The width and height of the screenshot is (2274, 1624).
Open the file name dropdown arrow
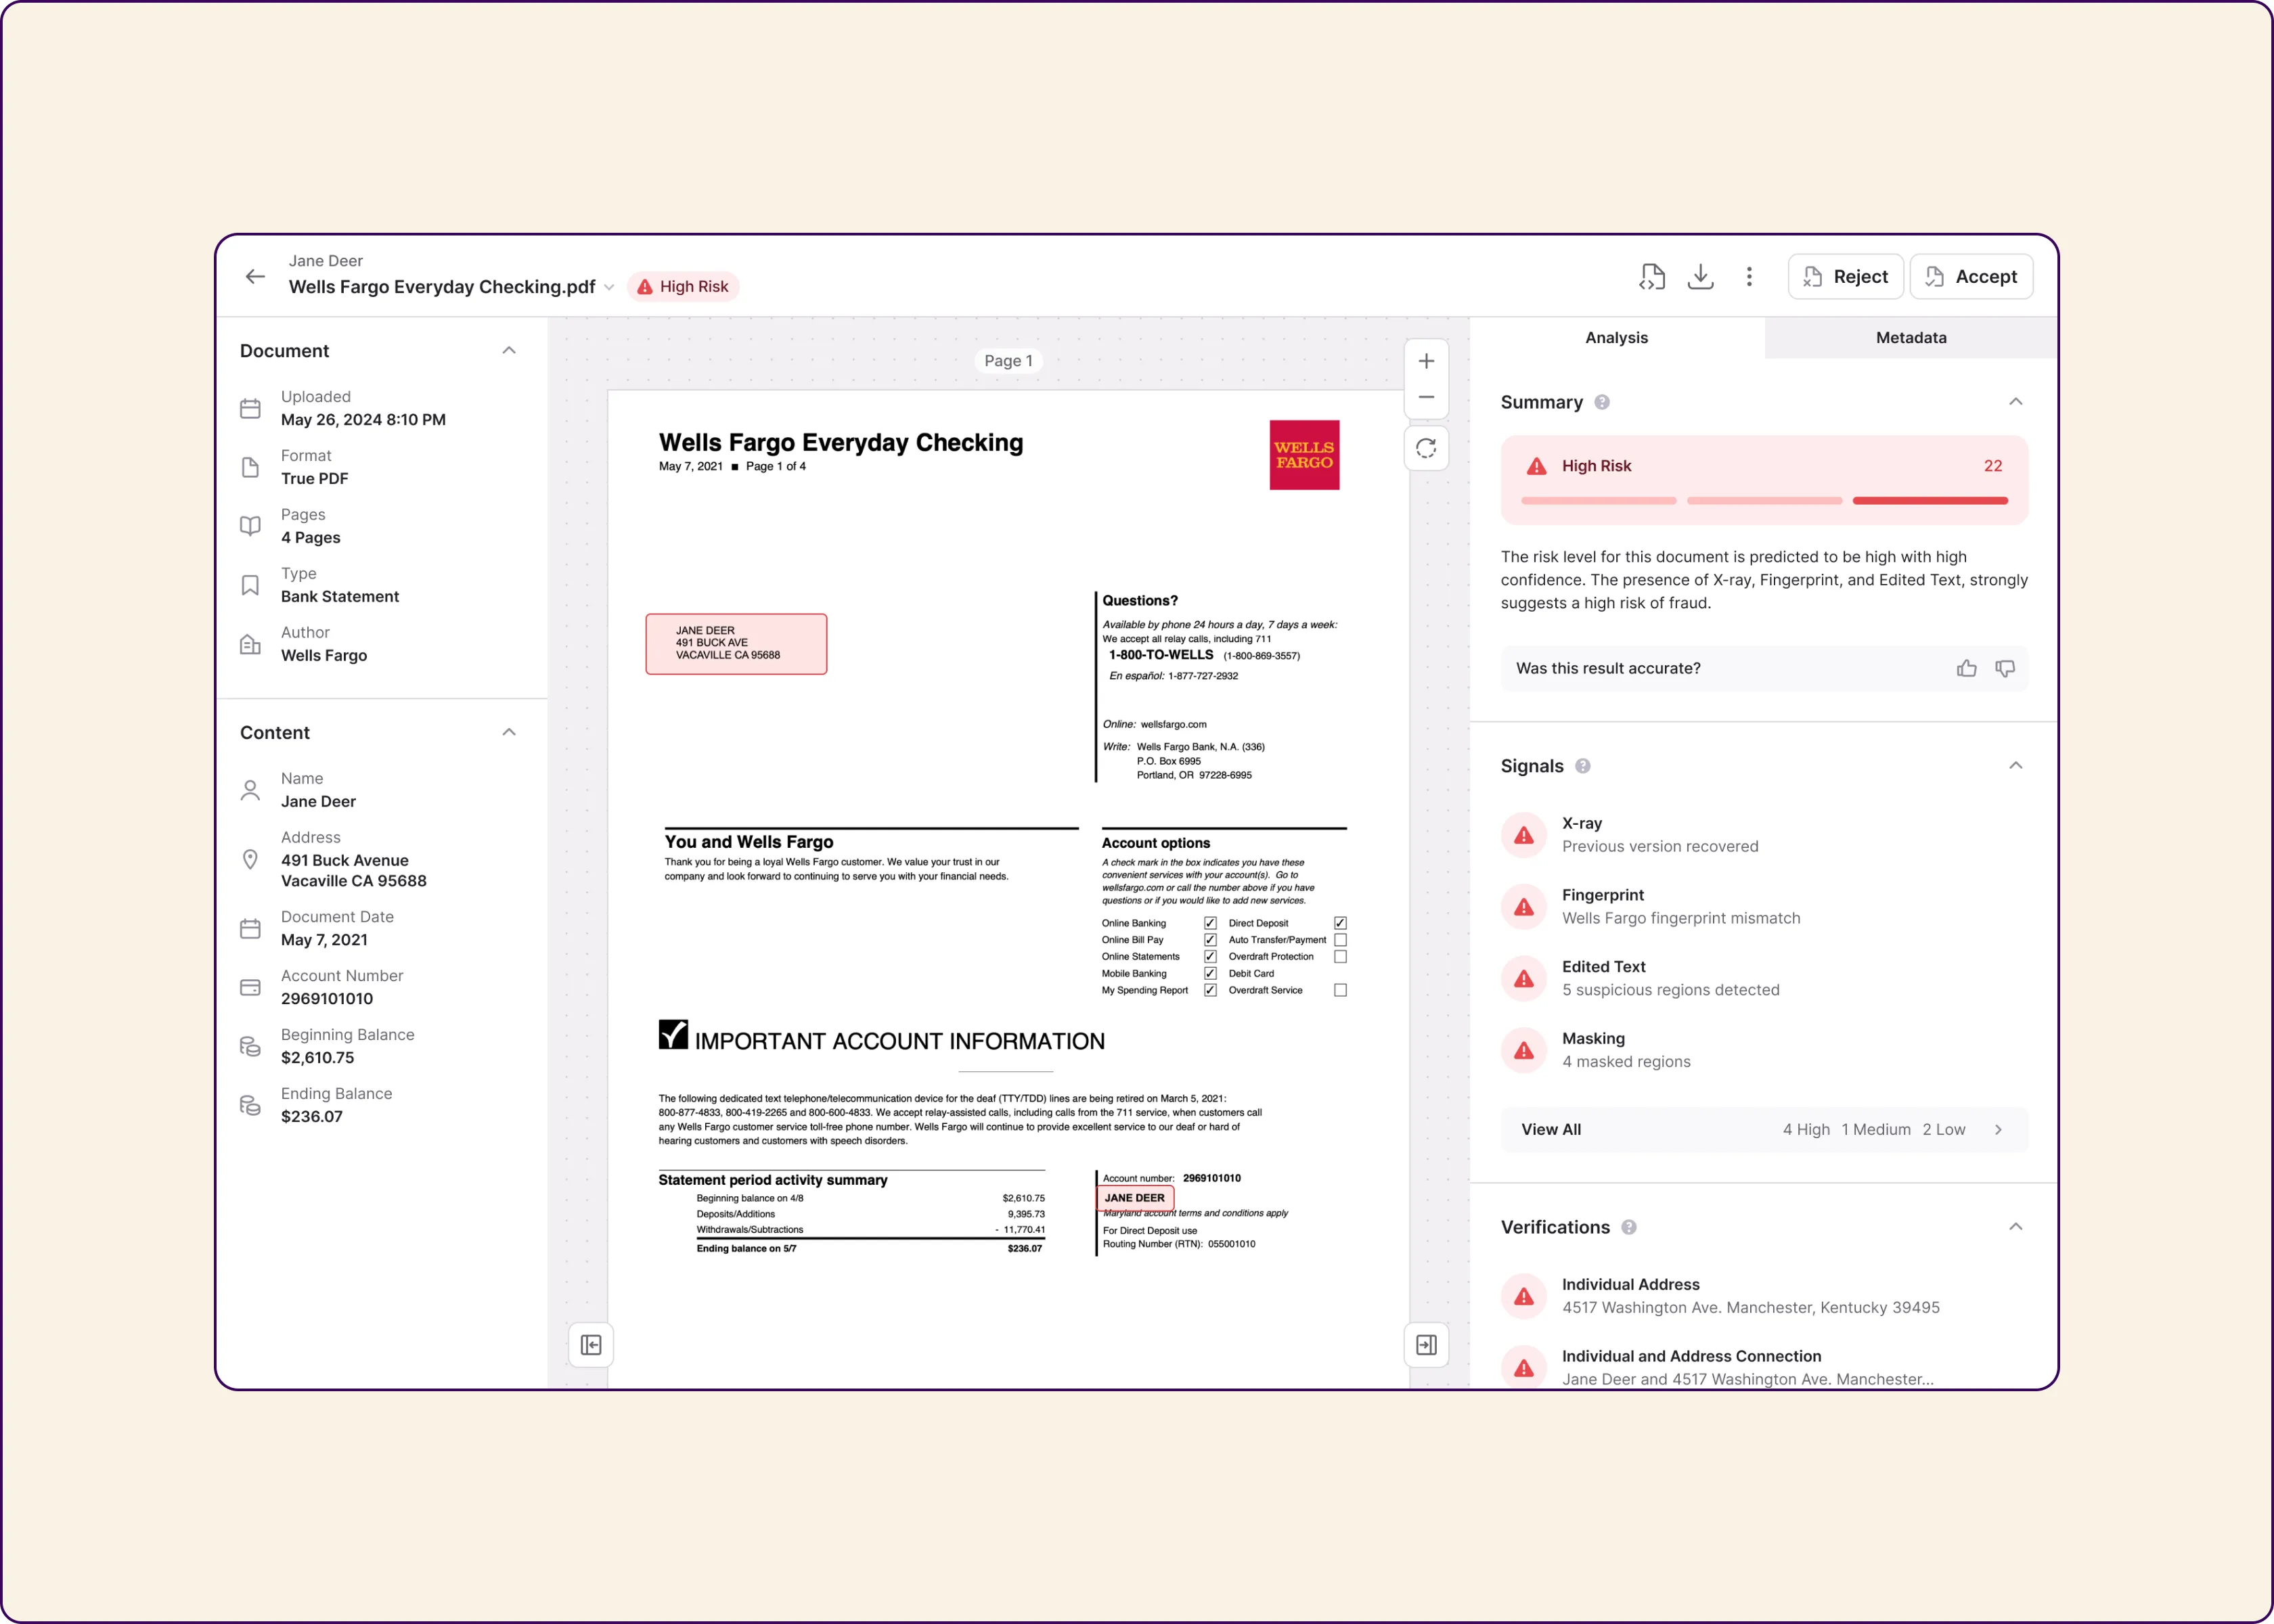click(x=609, y=288)
